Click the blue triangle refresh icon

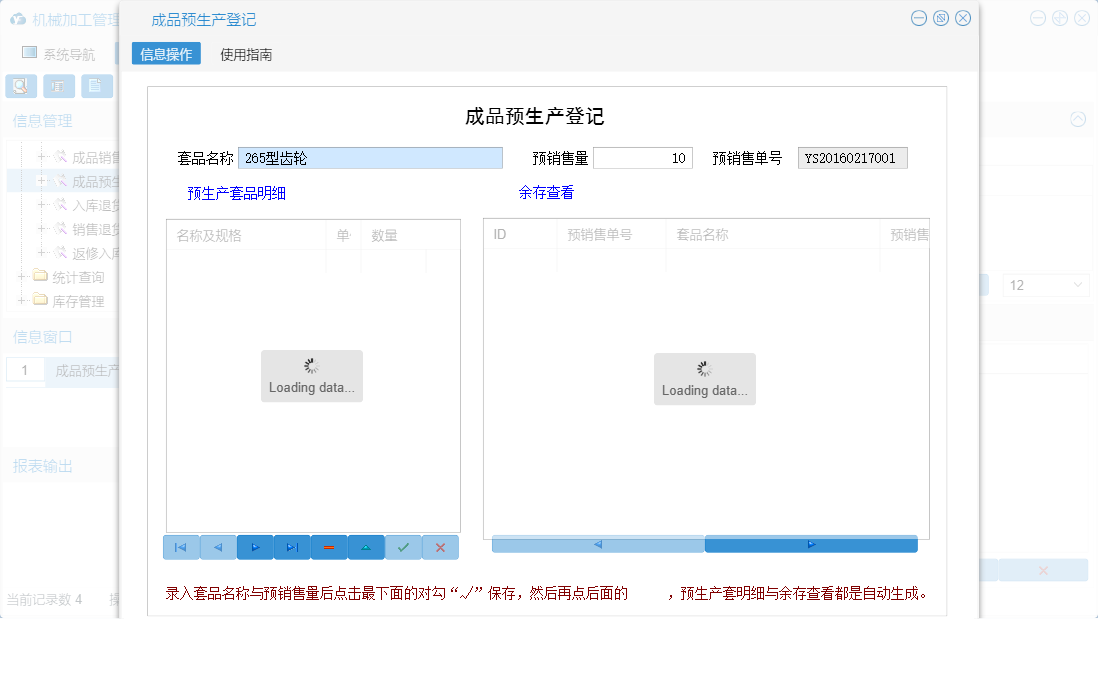click(366, 547)
